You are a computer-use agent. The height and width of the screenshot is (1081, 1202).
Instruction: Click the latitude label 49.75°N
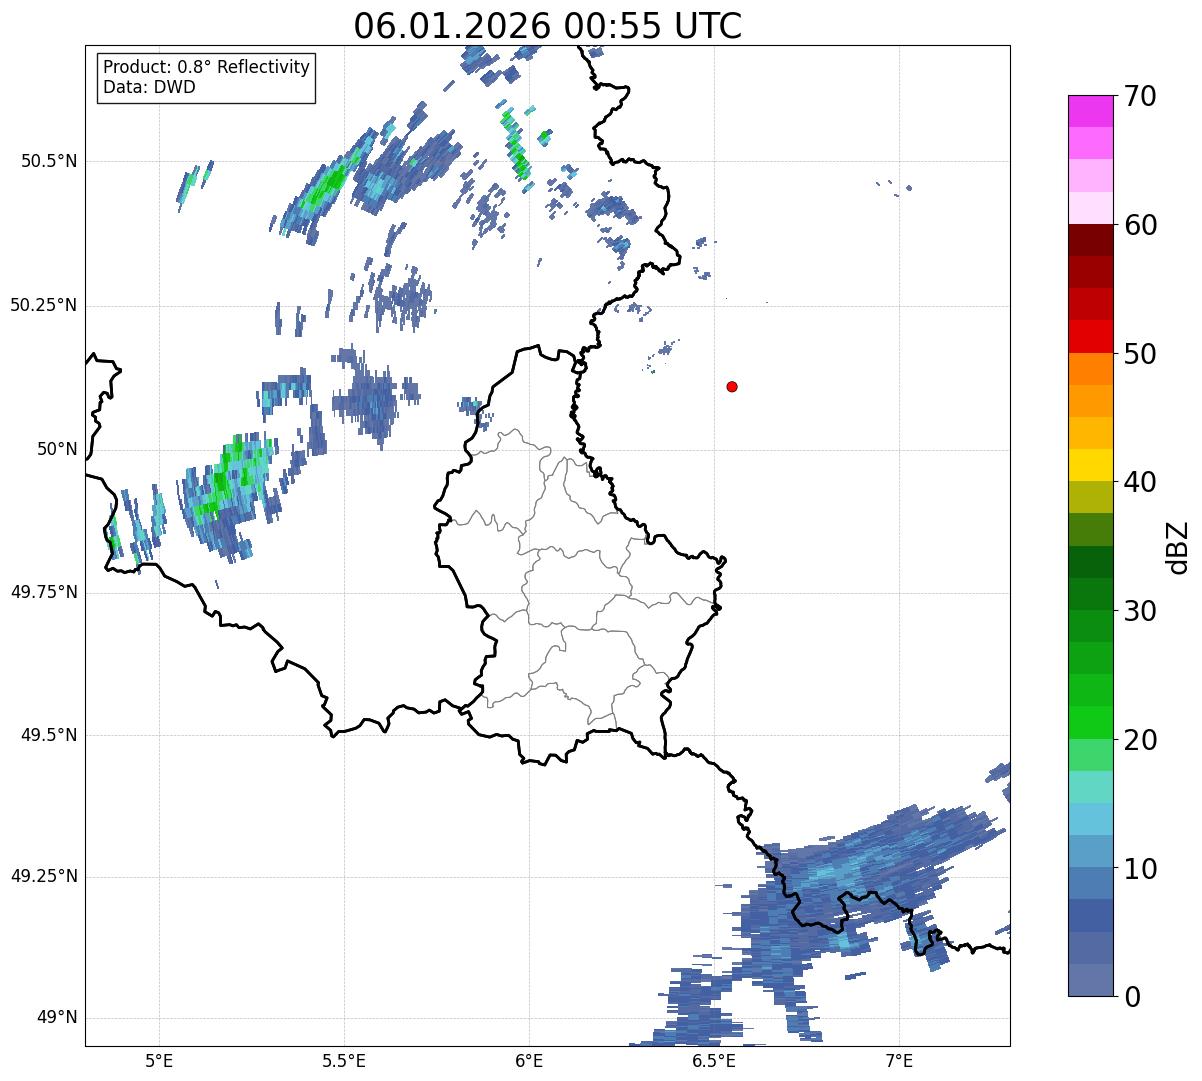tap(43, 592)
